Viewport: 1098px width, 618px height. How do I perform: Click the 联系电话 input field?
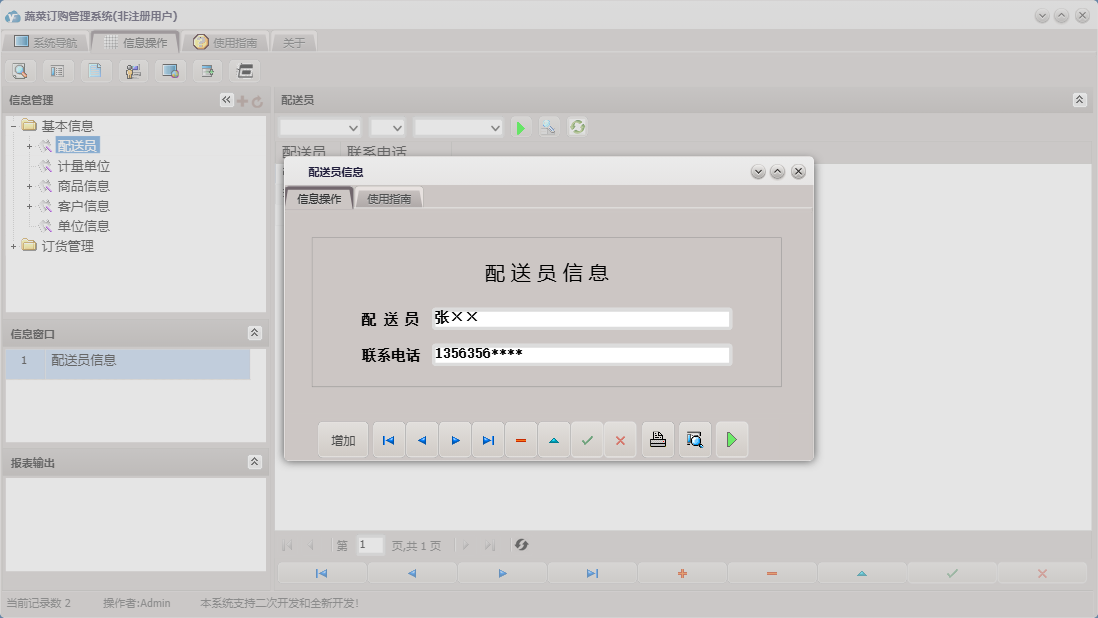[x=580, y=354]
